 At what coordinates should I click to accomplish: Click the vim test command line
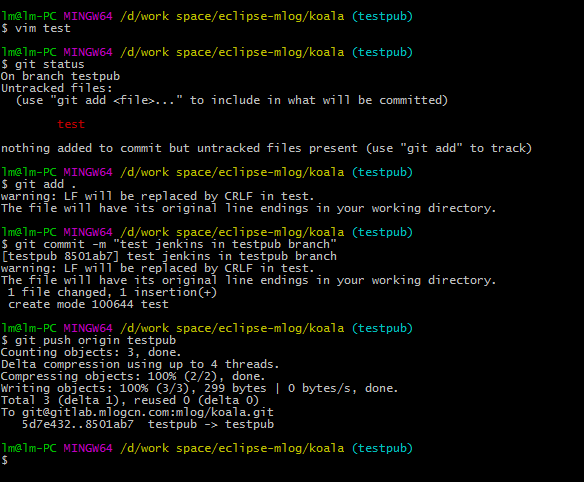coord(36,28)
